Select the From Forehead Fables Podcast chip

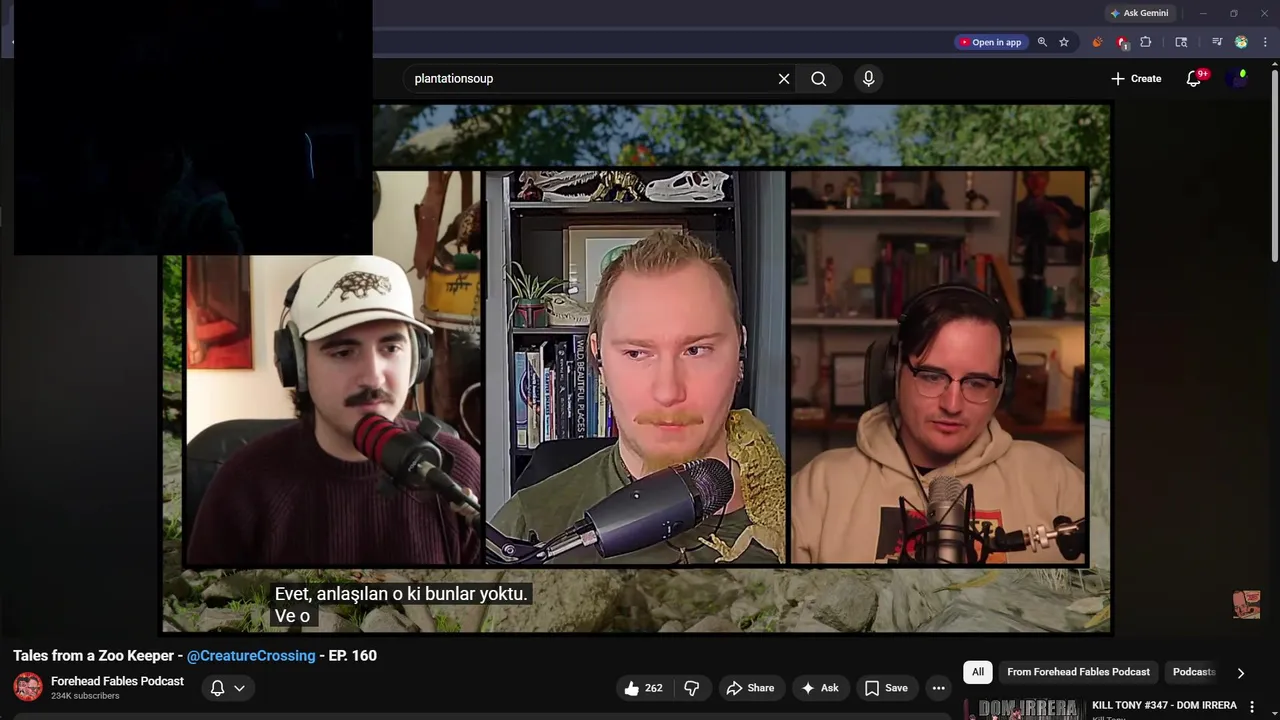tap(1078, 672)
